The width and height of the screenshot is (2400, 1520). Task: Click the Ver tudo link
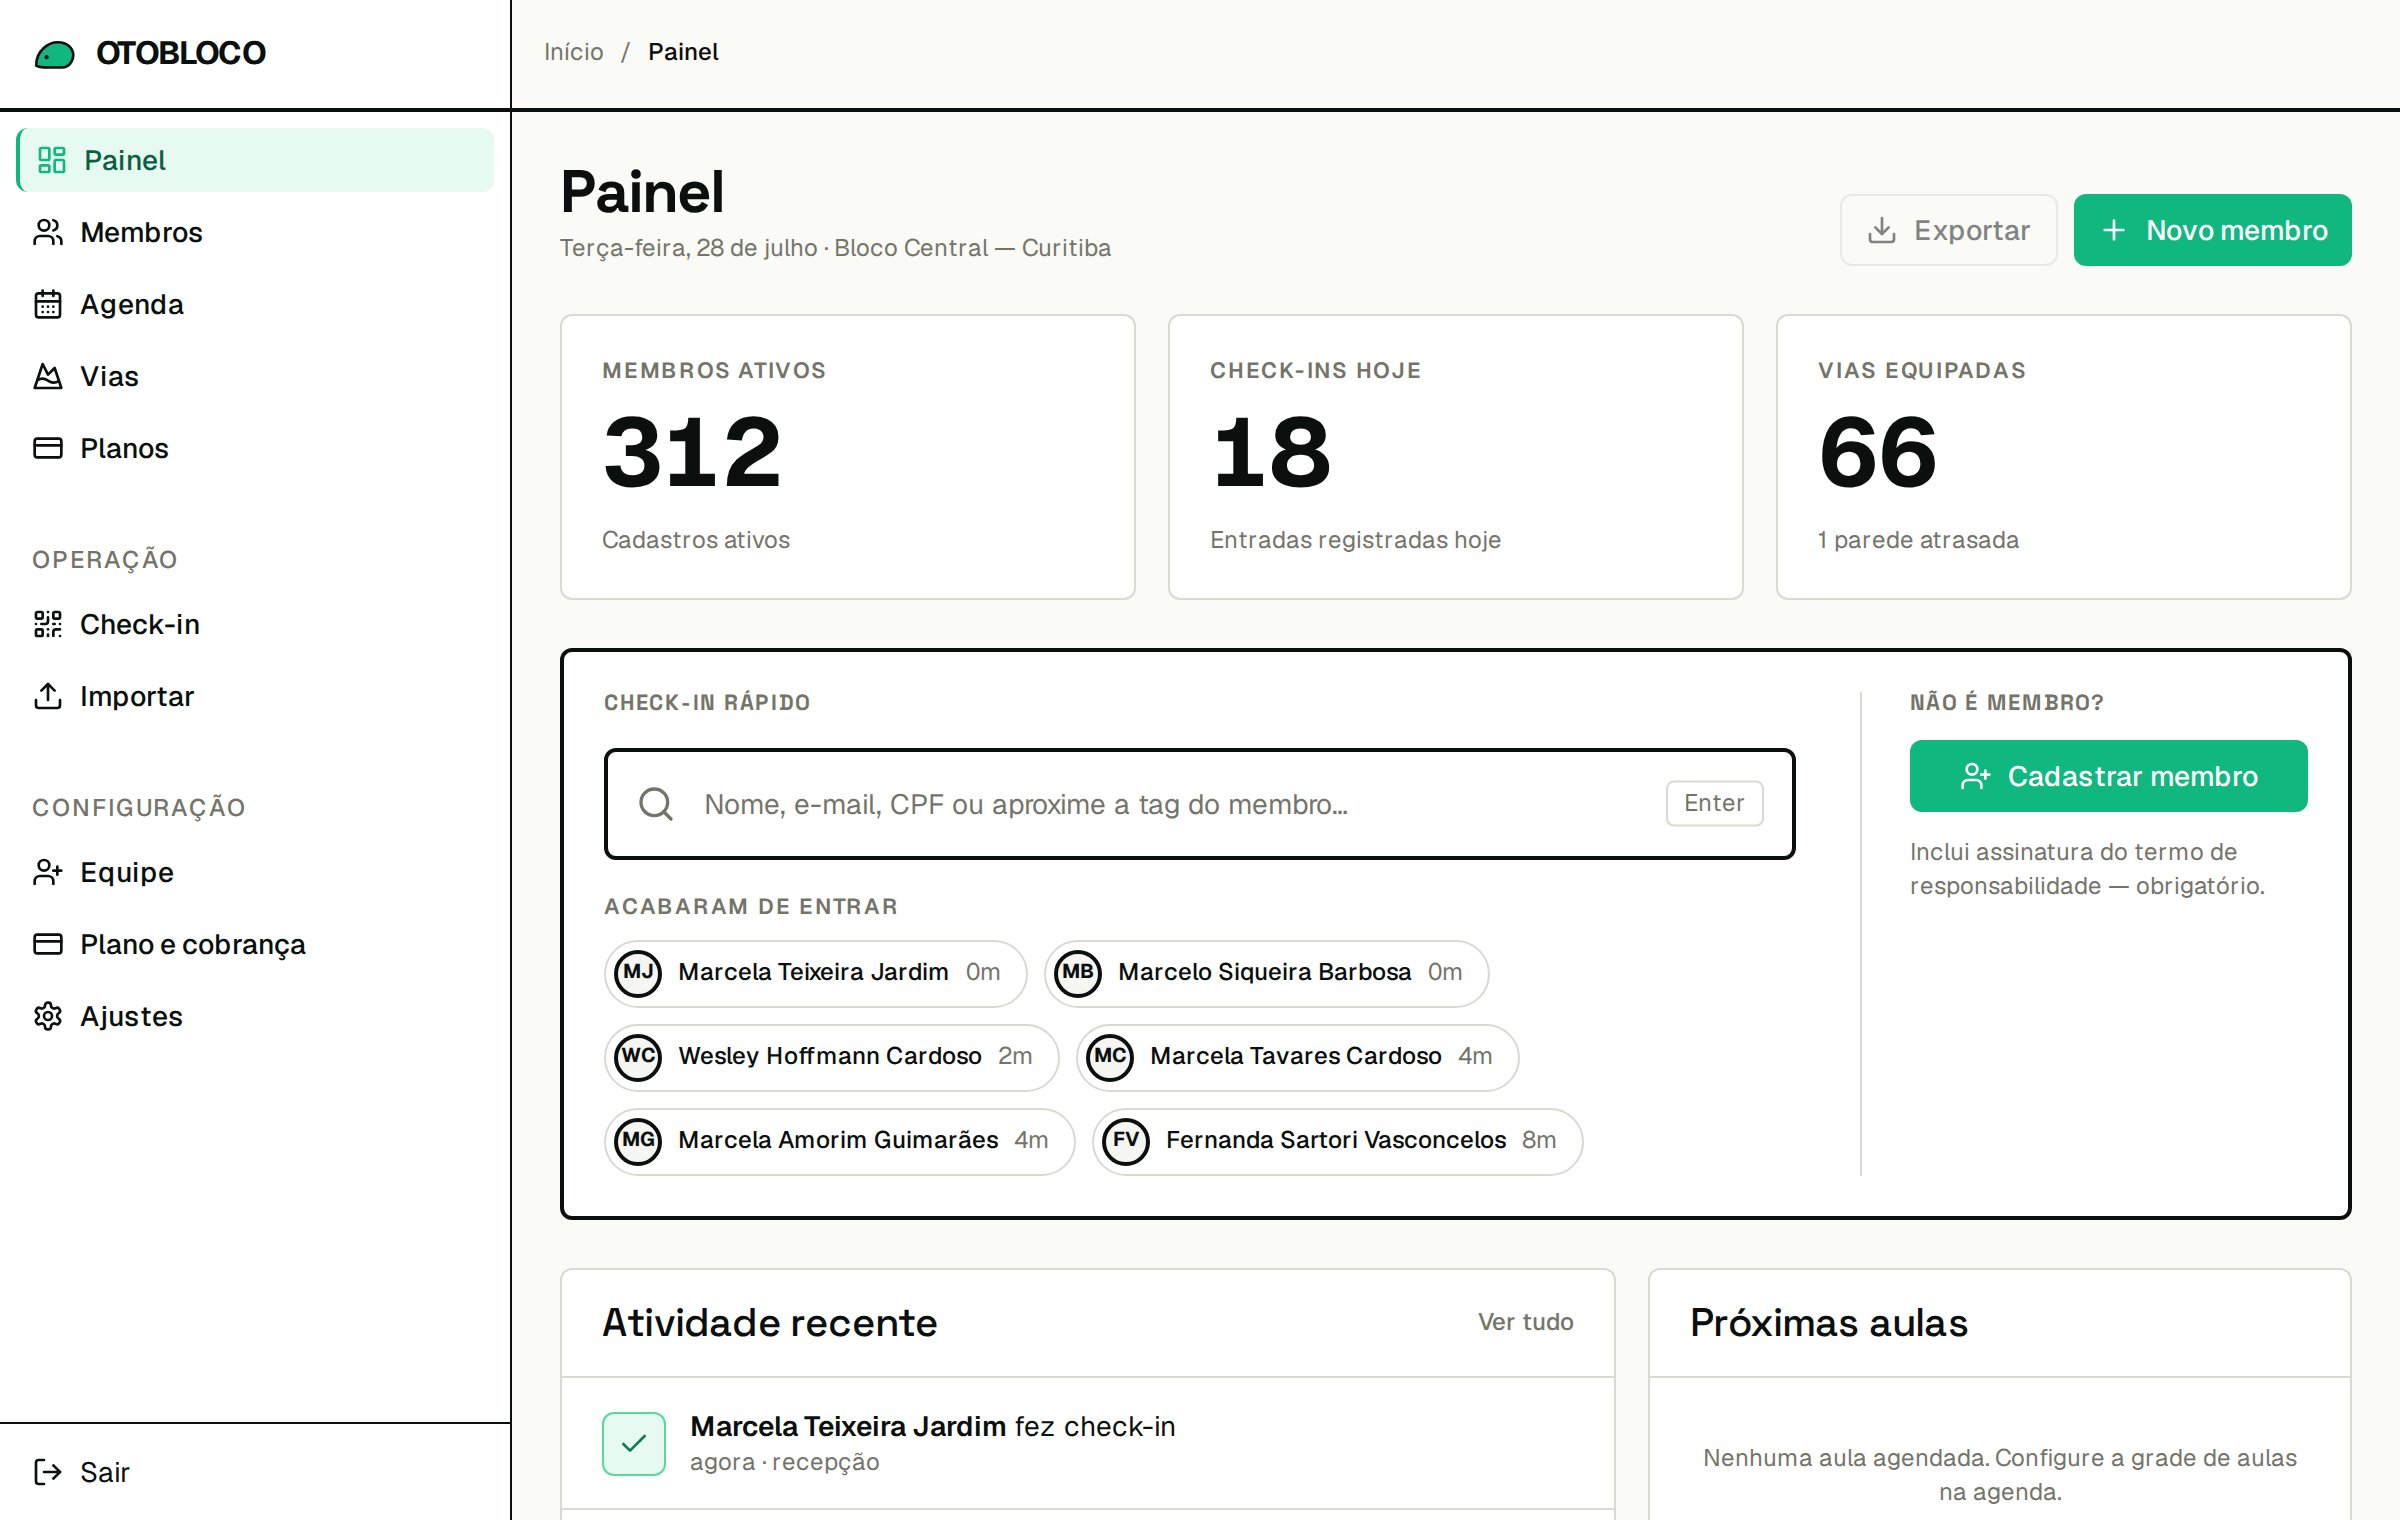[x=1525, y=1322]
